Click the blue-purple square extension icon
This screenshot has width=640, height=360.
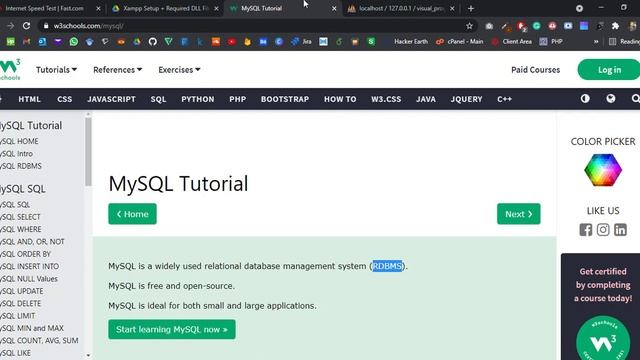[x=584, y=26]
